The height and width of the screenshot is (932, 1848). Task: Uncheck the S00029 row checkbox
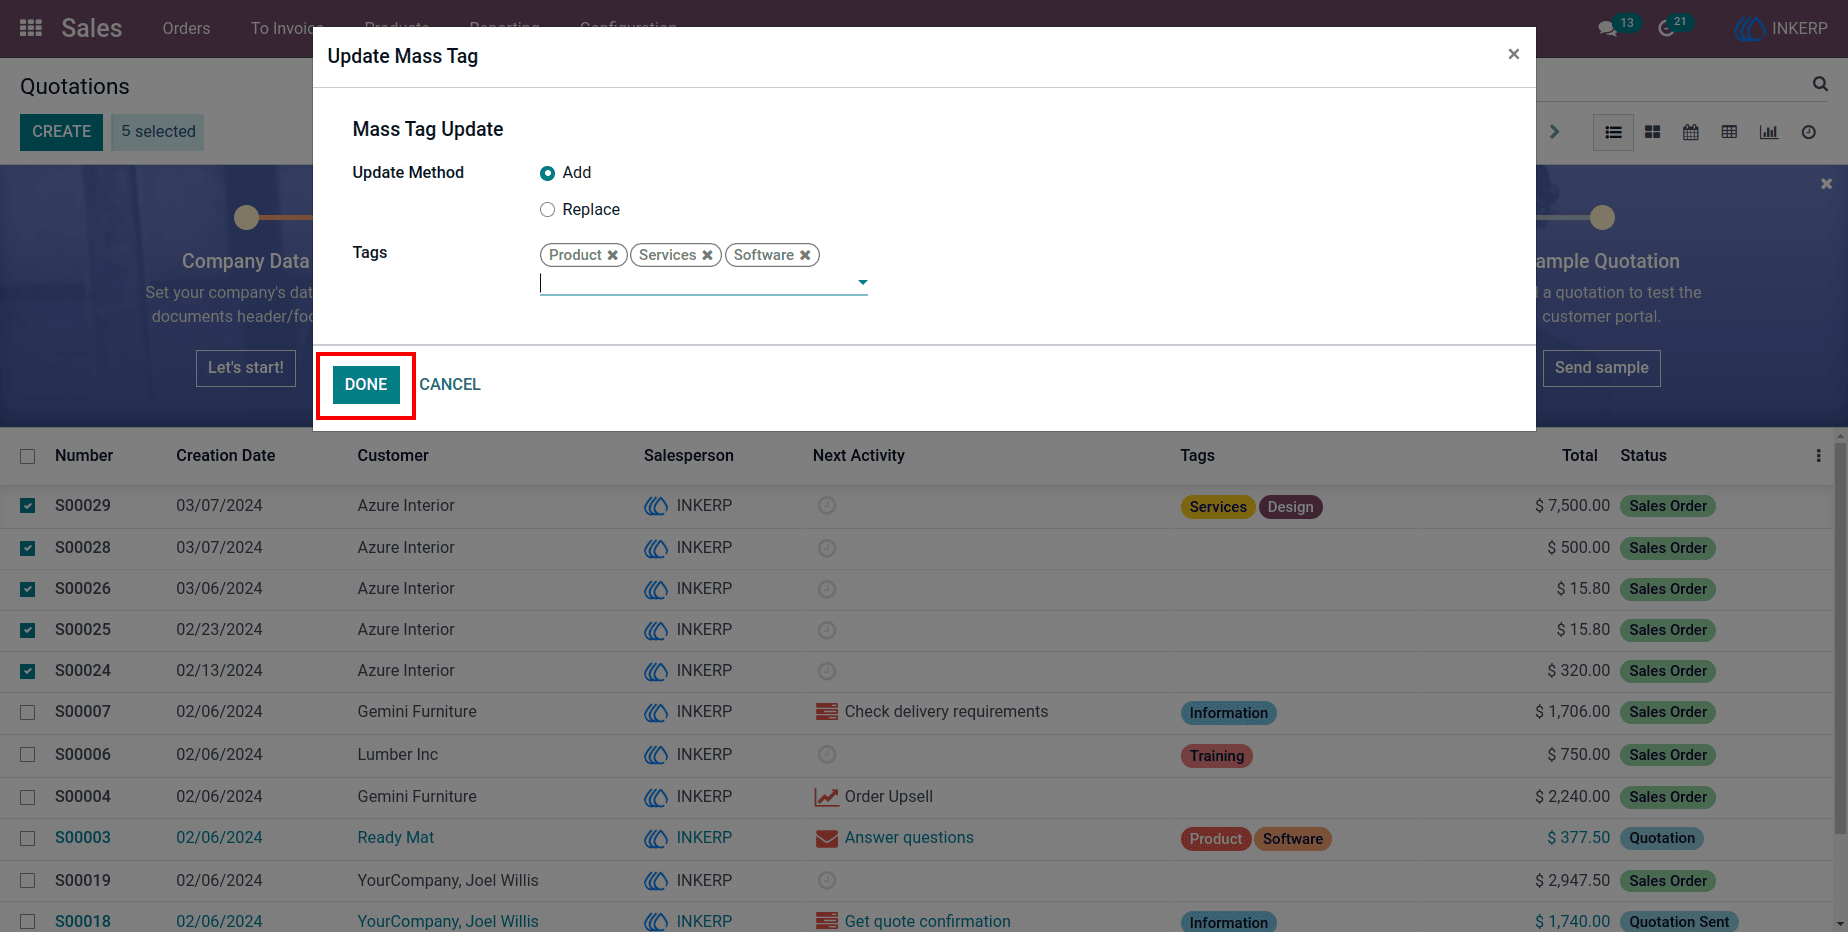coord(28,506)
